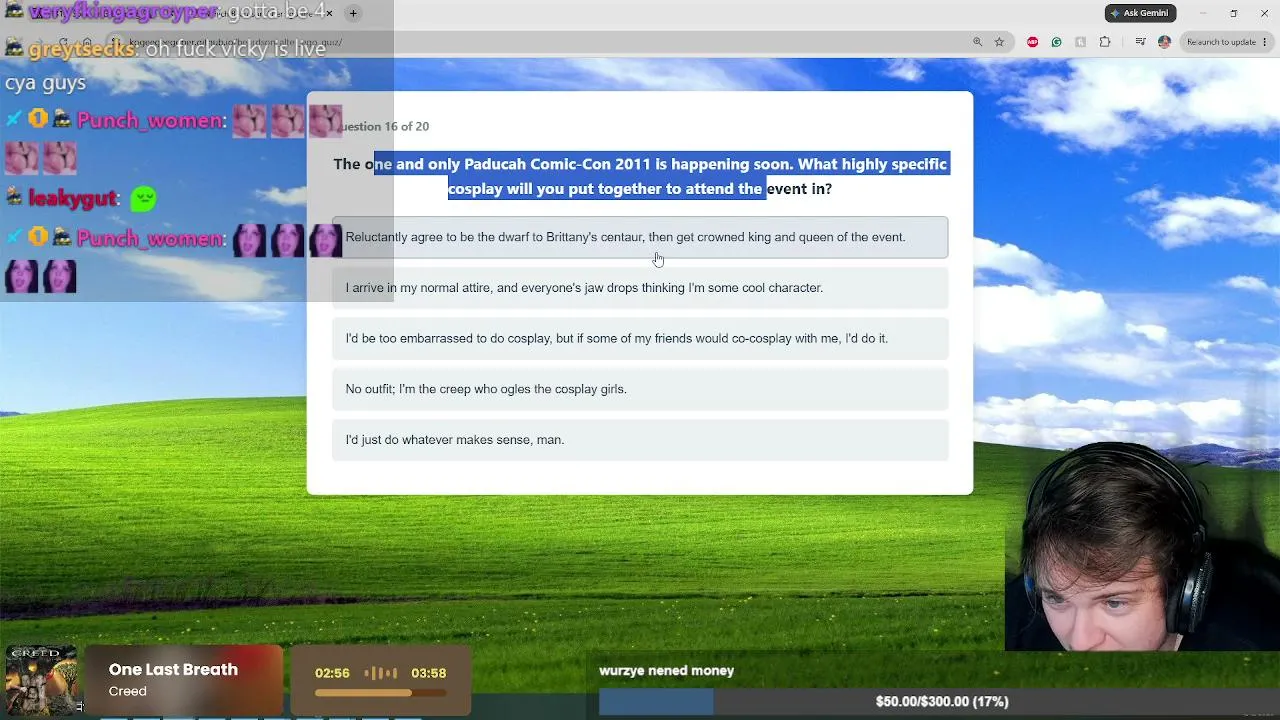Click the webcam feed of the streamer
Screen dimensions: 1280x720
coord(1142,547)
